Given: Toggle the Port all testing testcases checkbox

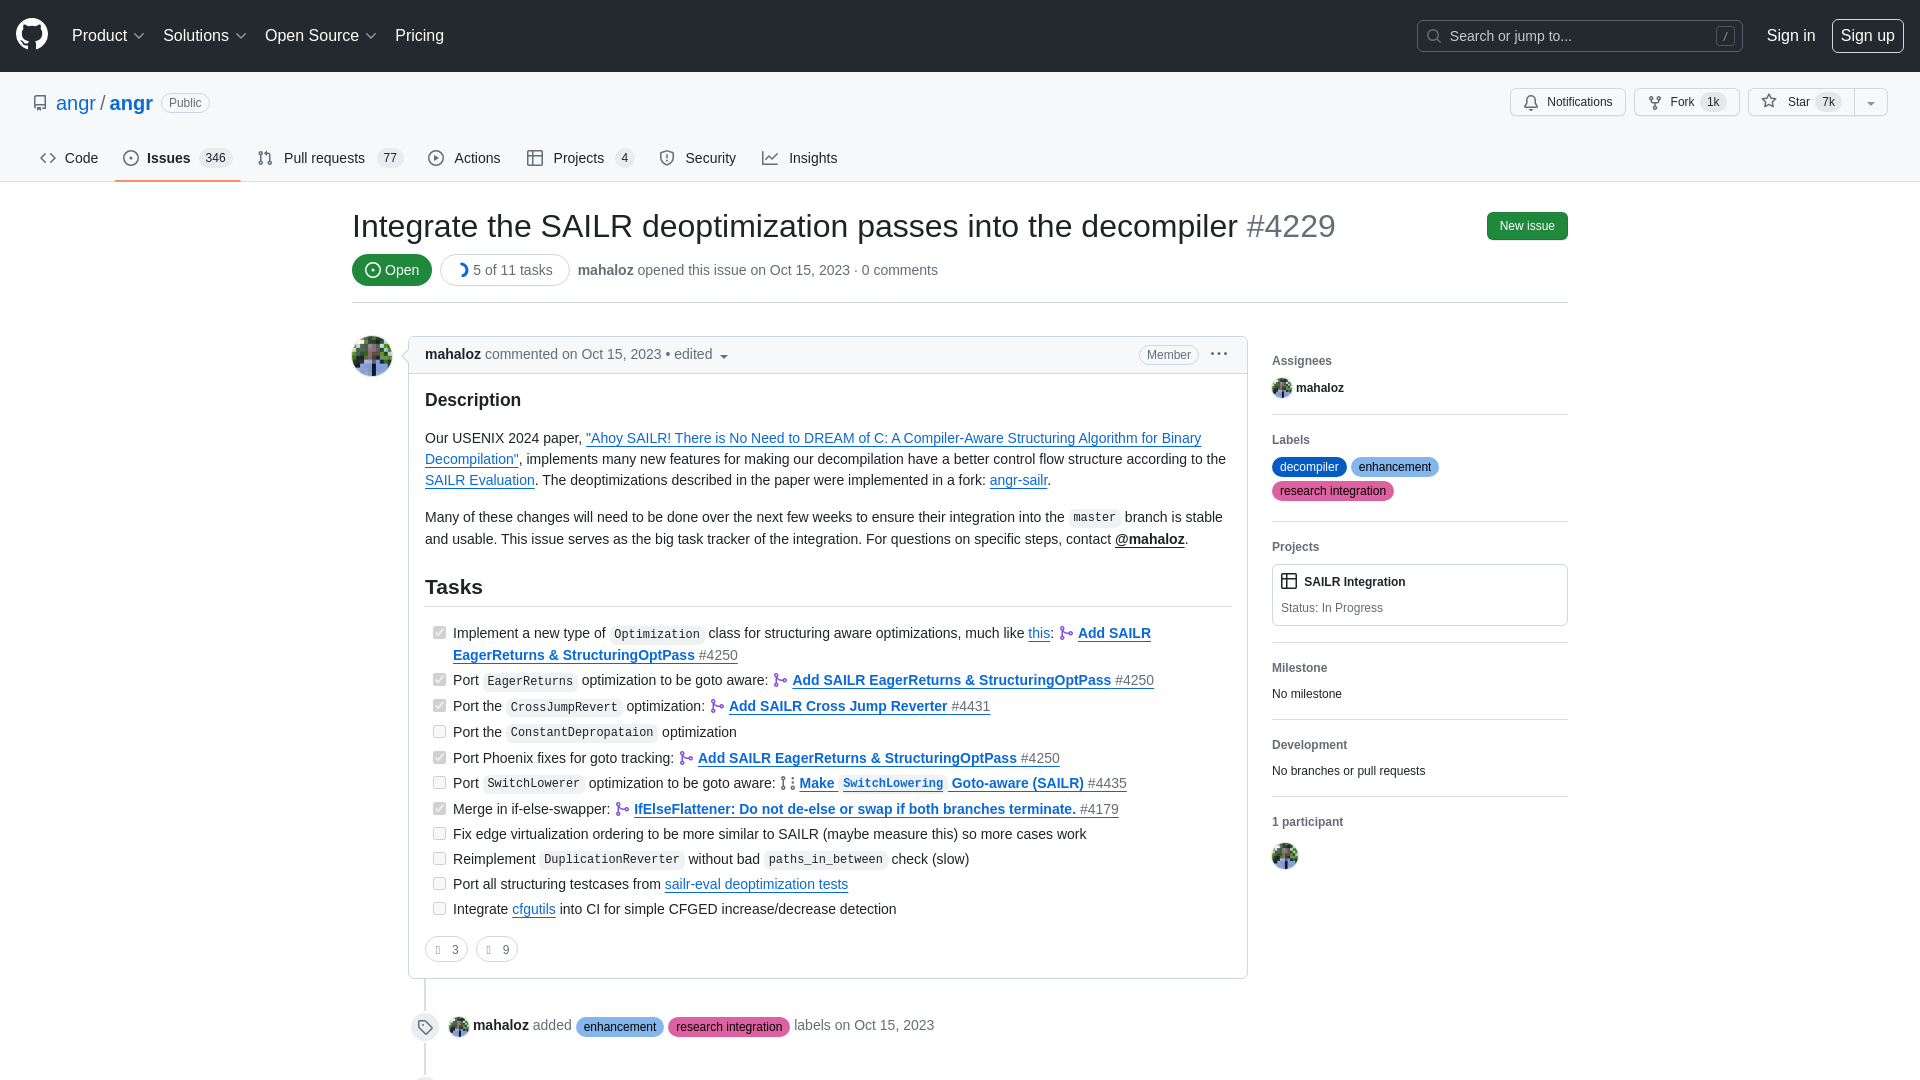Looking at the screenshot, I should [x=438, y=884].
